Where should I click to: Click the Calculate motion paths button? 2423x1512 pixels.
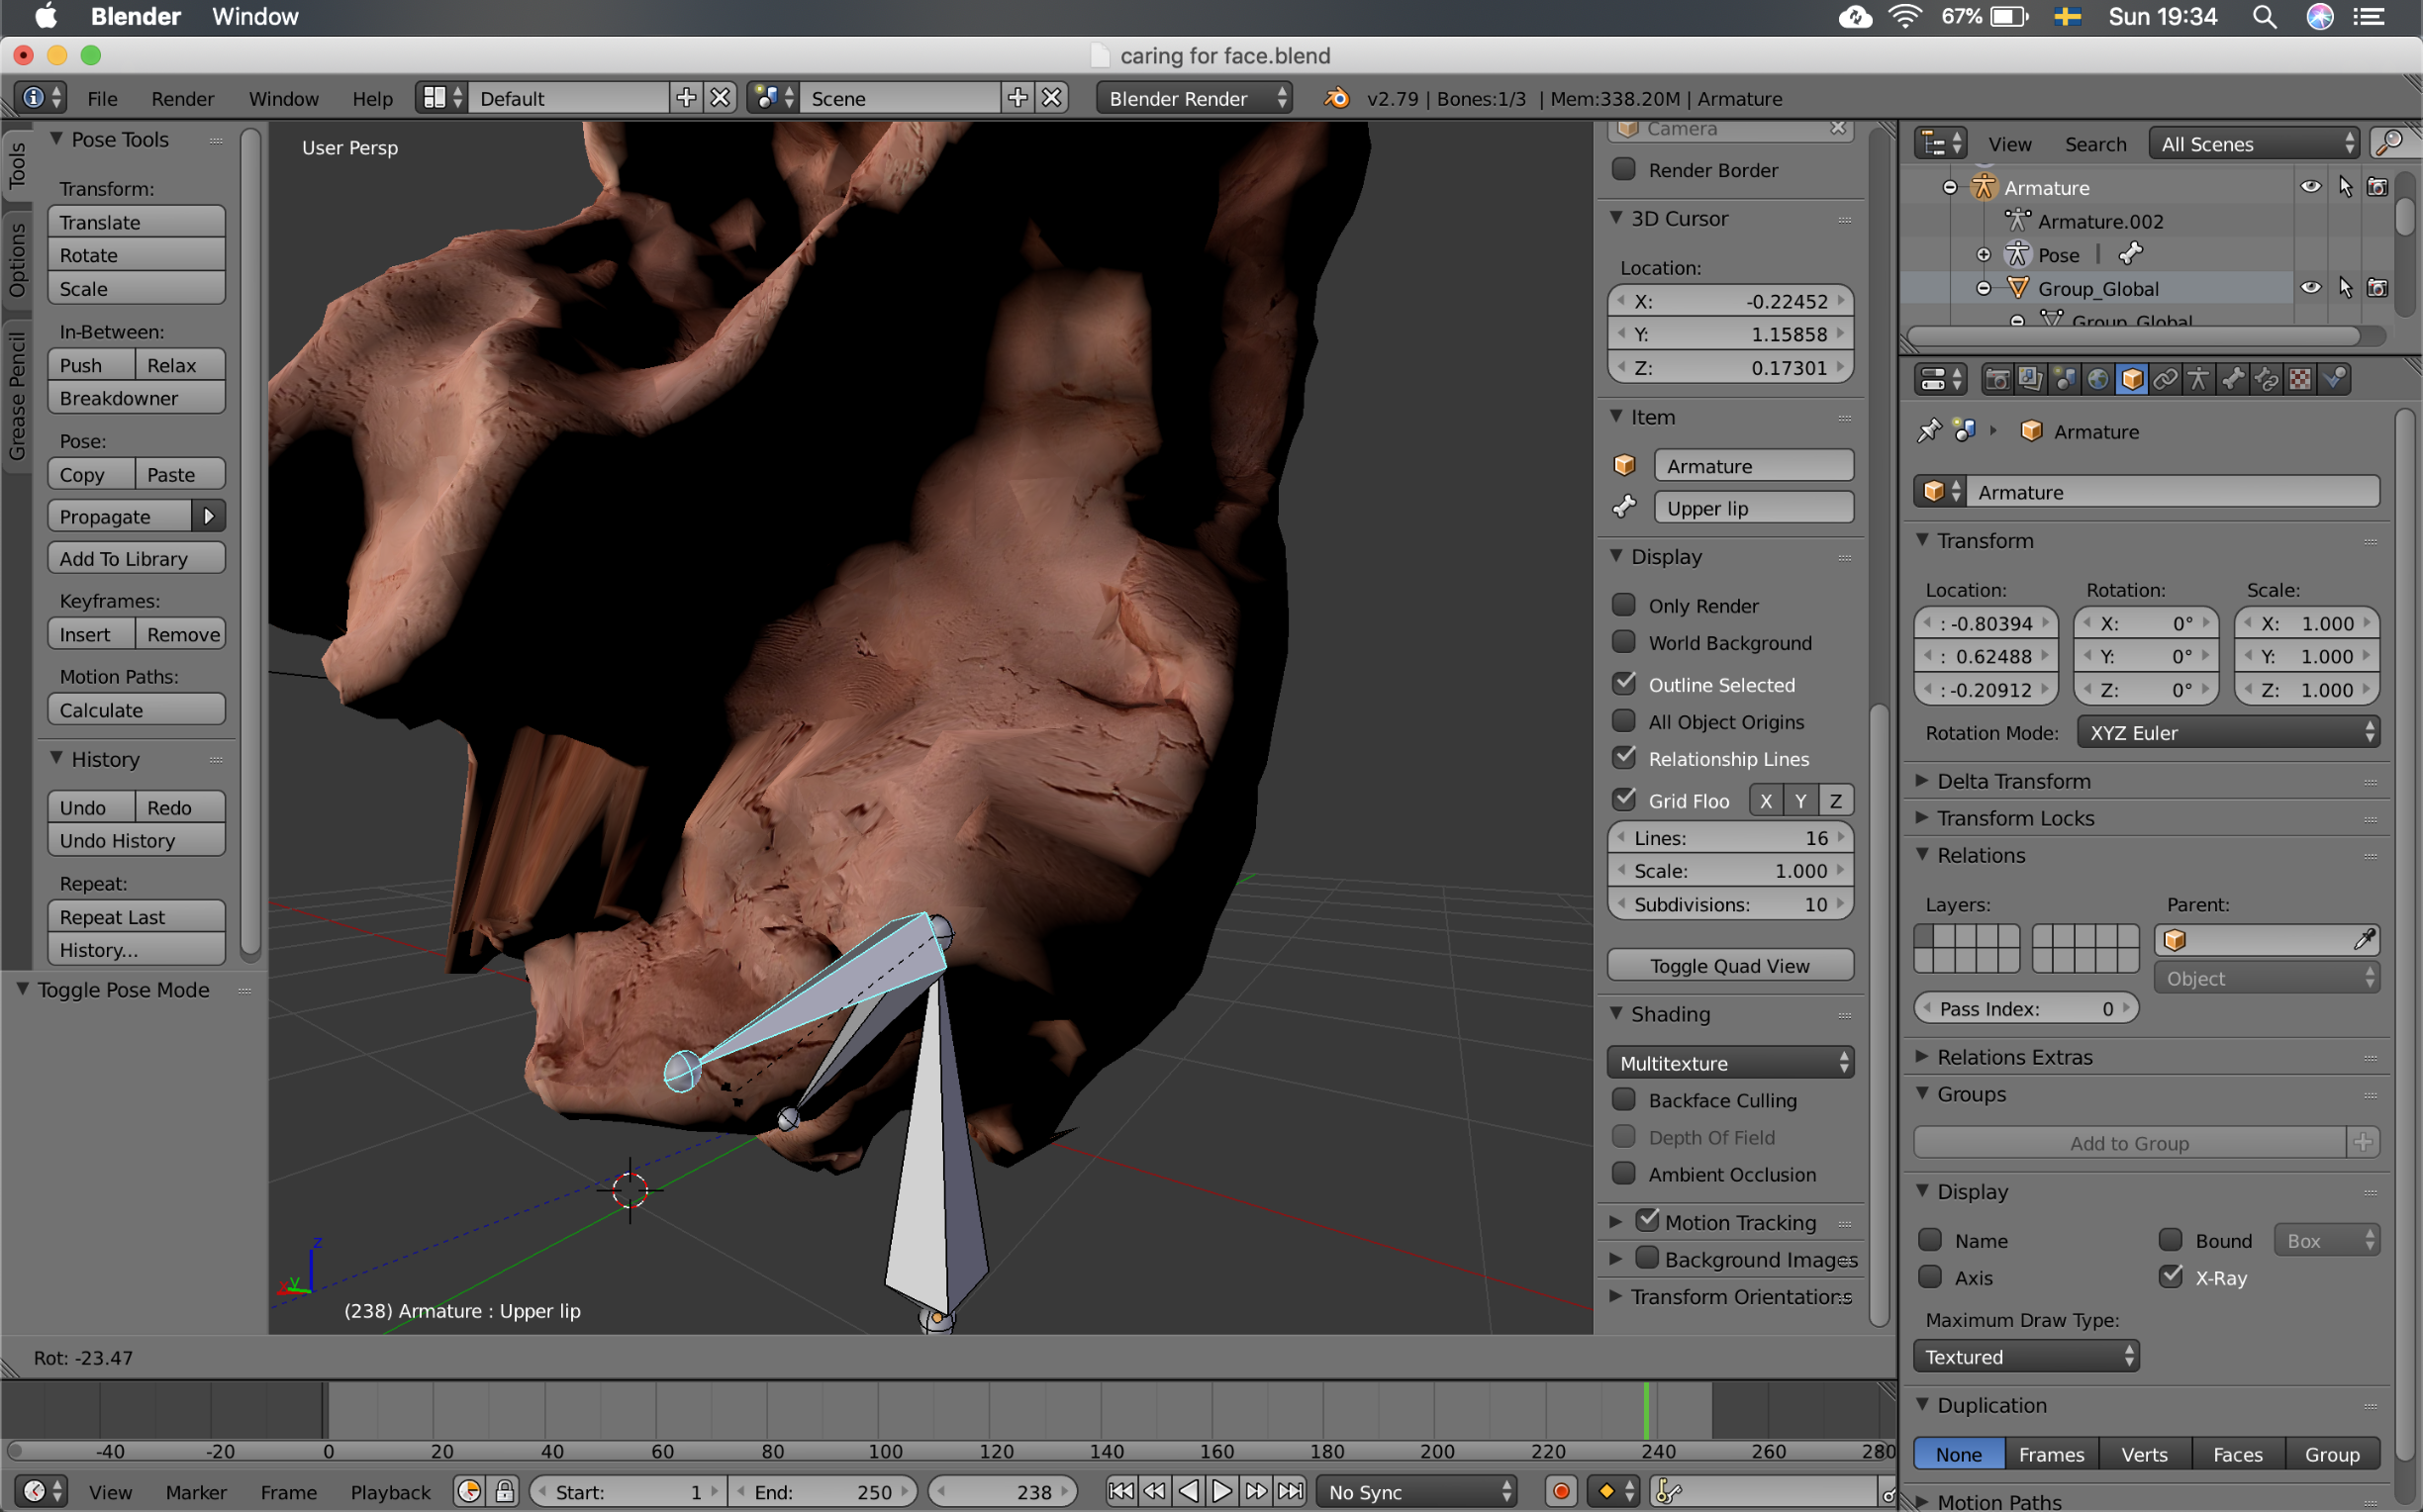click(136, 710)
